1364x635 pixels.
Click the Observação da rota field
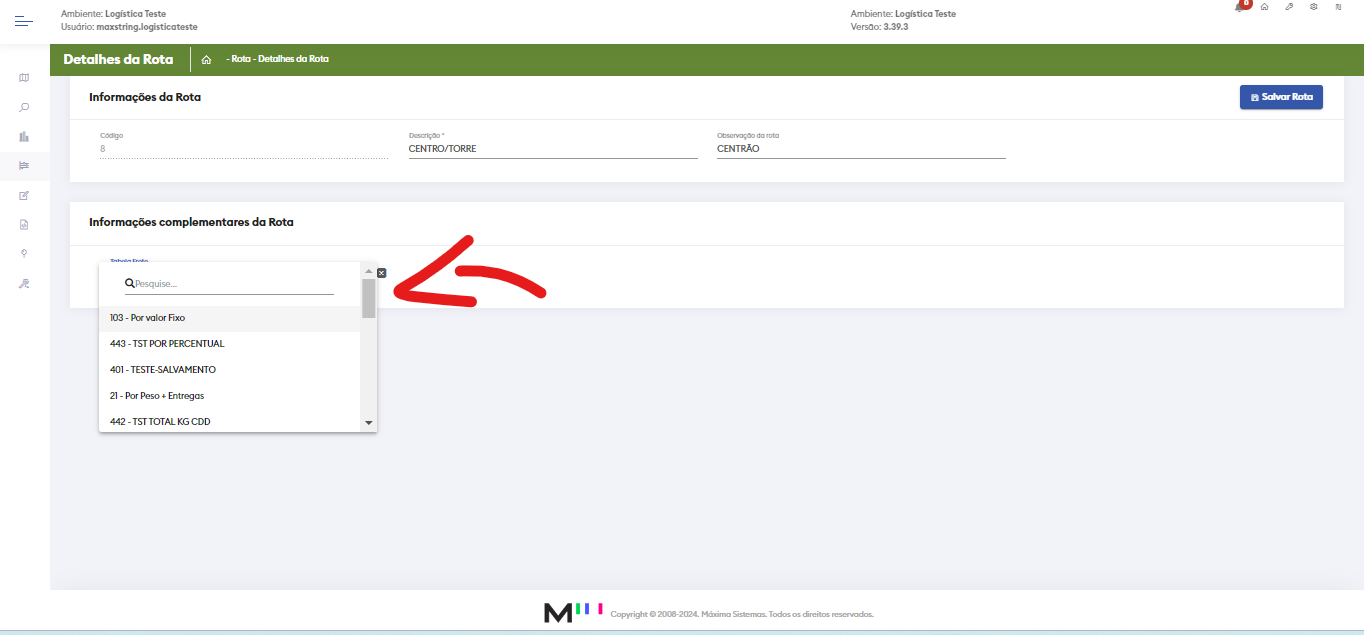[x=861, y=149]
